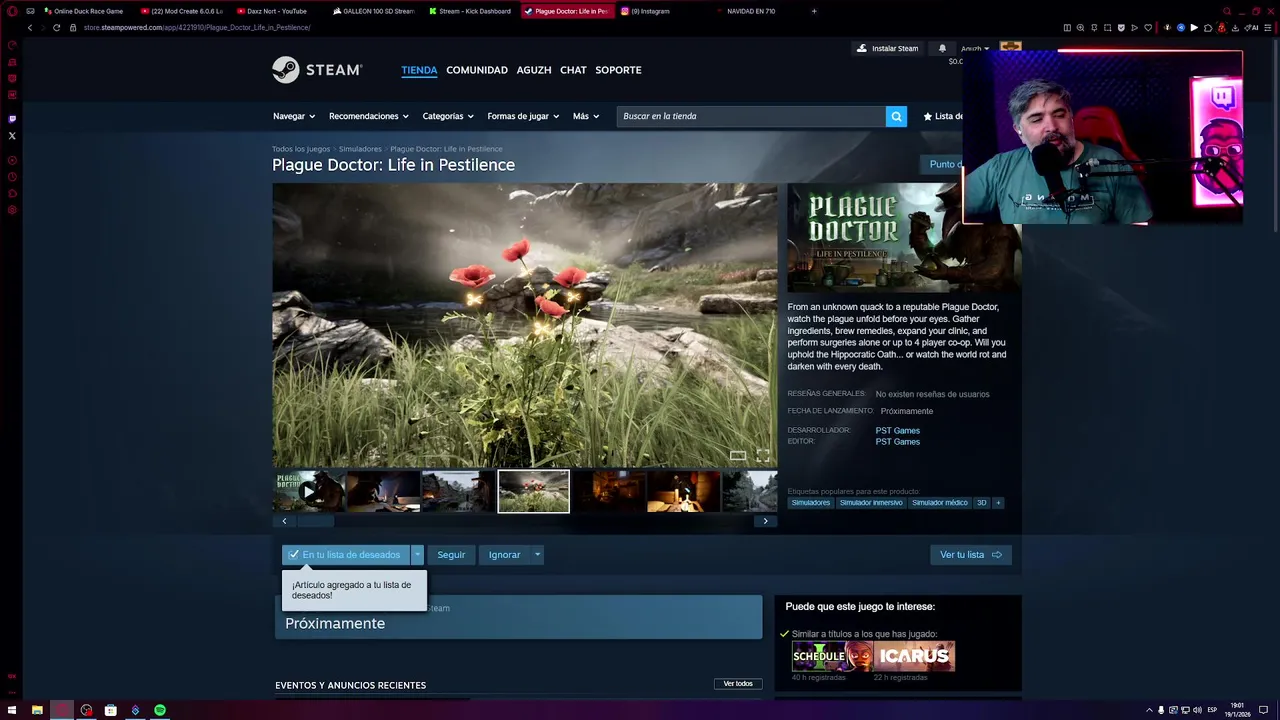Click the Schedule I game thumbnail
1280x720 pixels.
coord(833,656)
